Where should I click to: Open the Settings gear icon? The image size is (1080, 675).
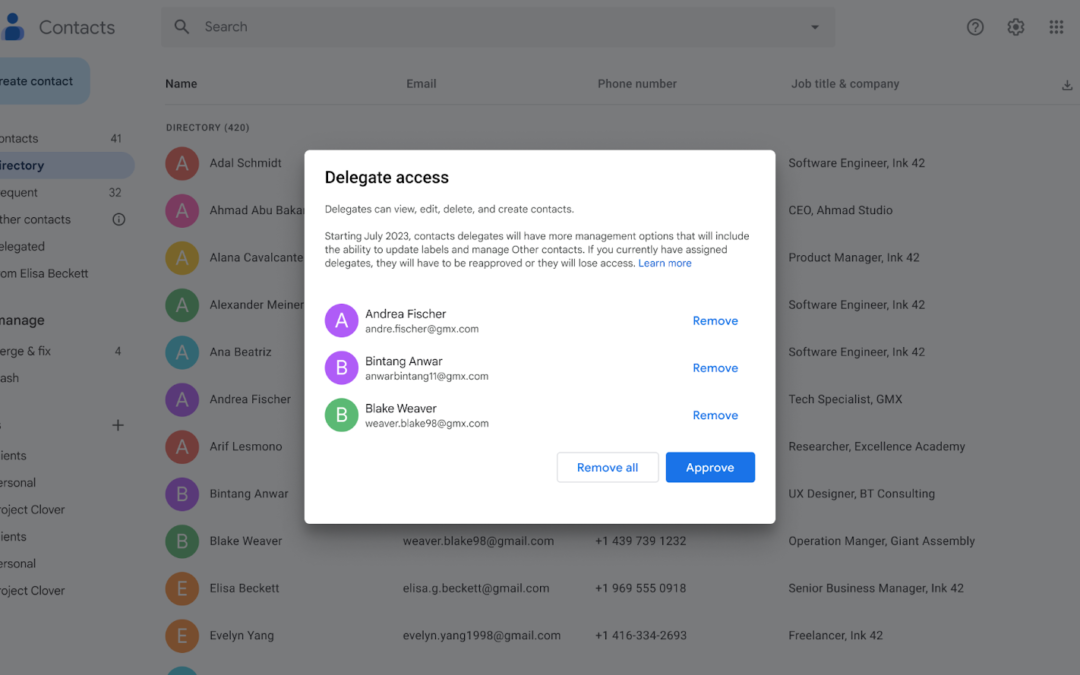pos(1015,27)
